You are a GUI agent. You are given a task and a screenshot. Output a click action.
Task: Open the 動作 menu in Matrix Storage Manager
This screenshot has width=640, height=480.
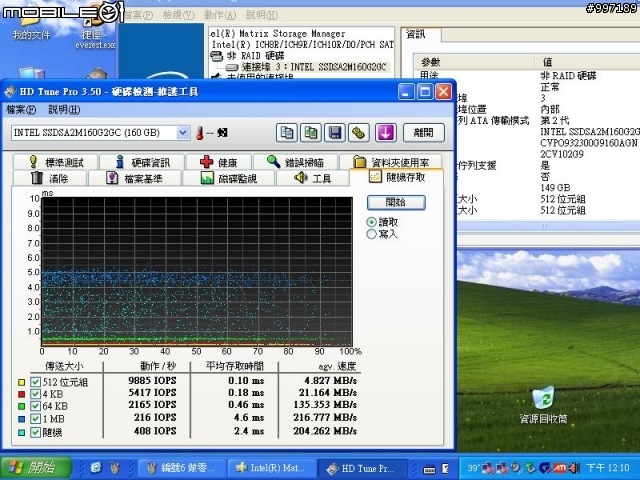tap(220, 15)
